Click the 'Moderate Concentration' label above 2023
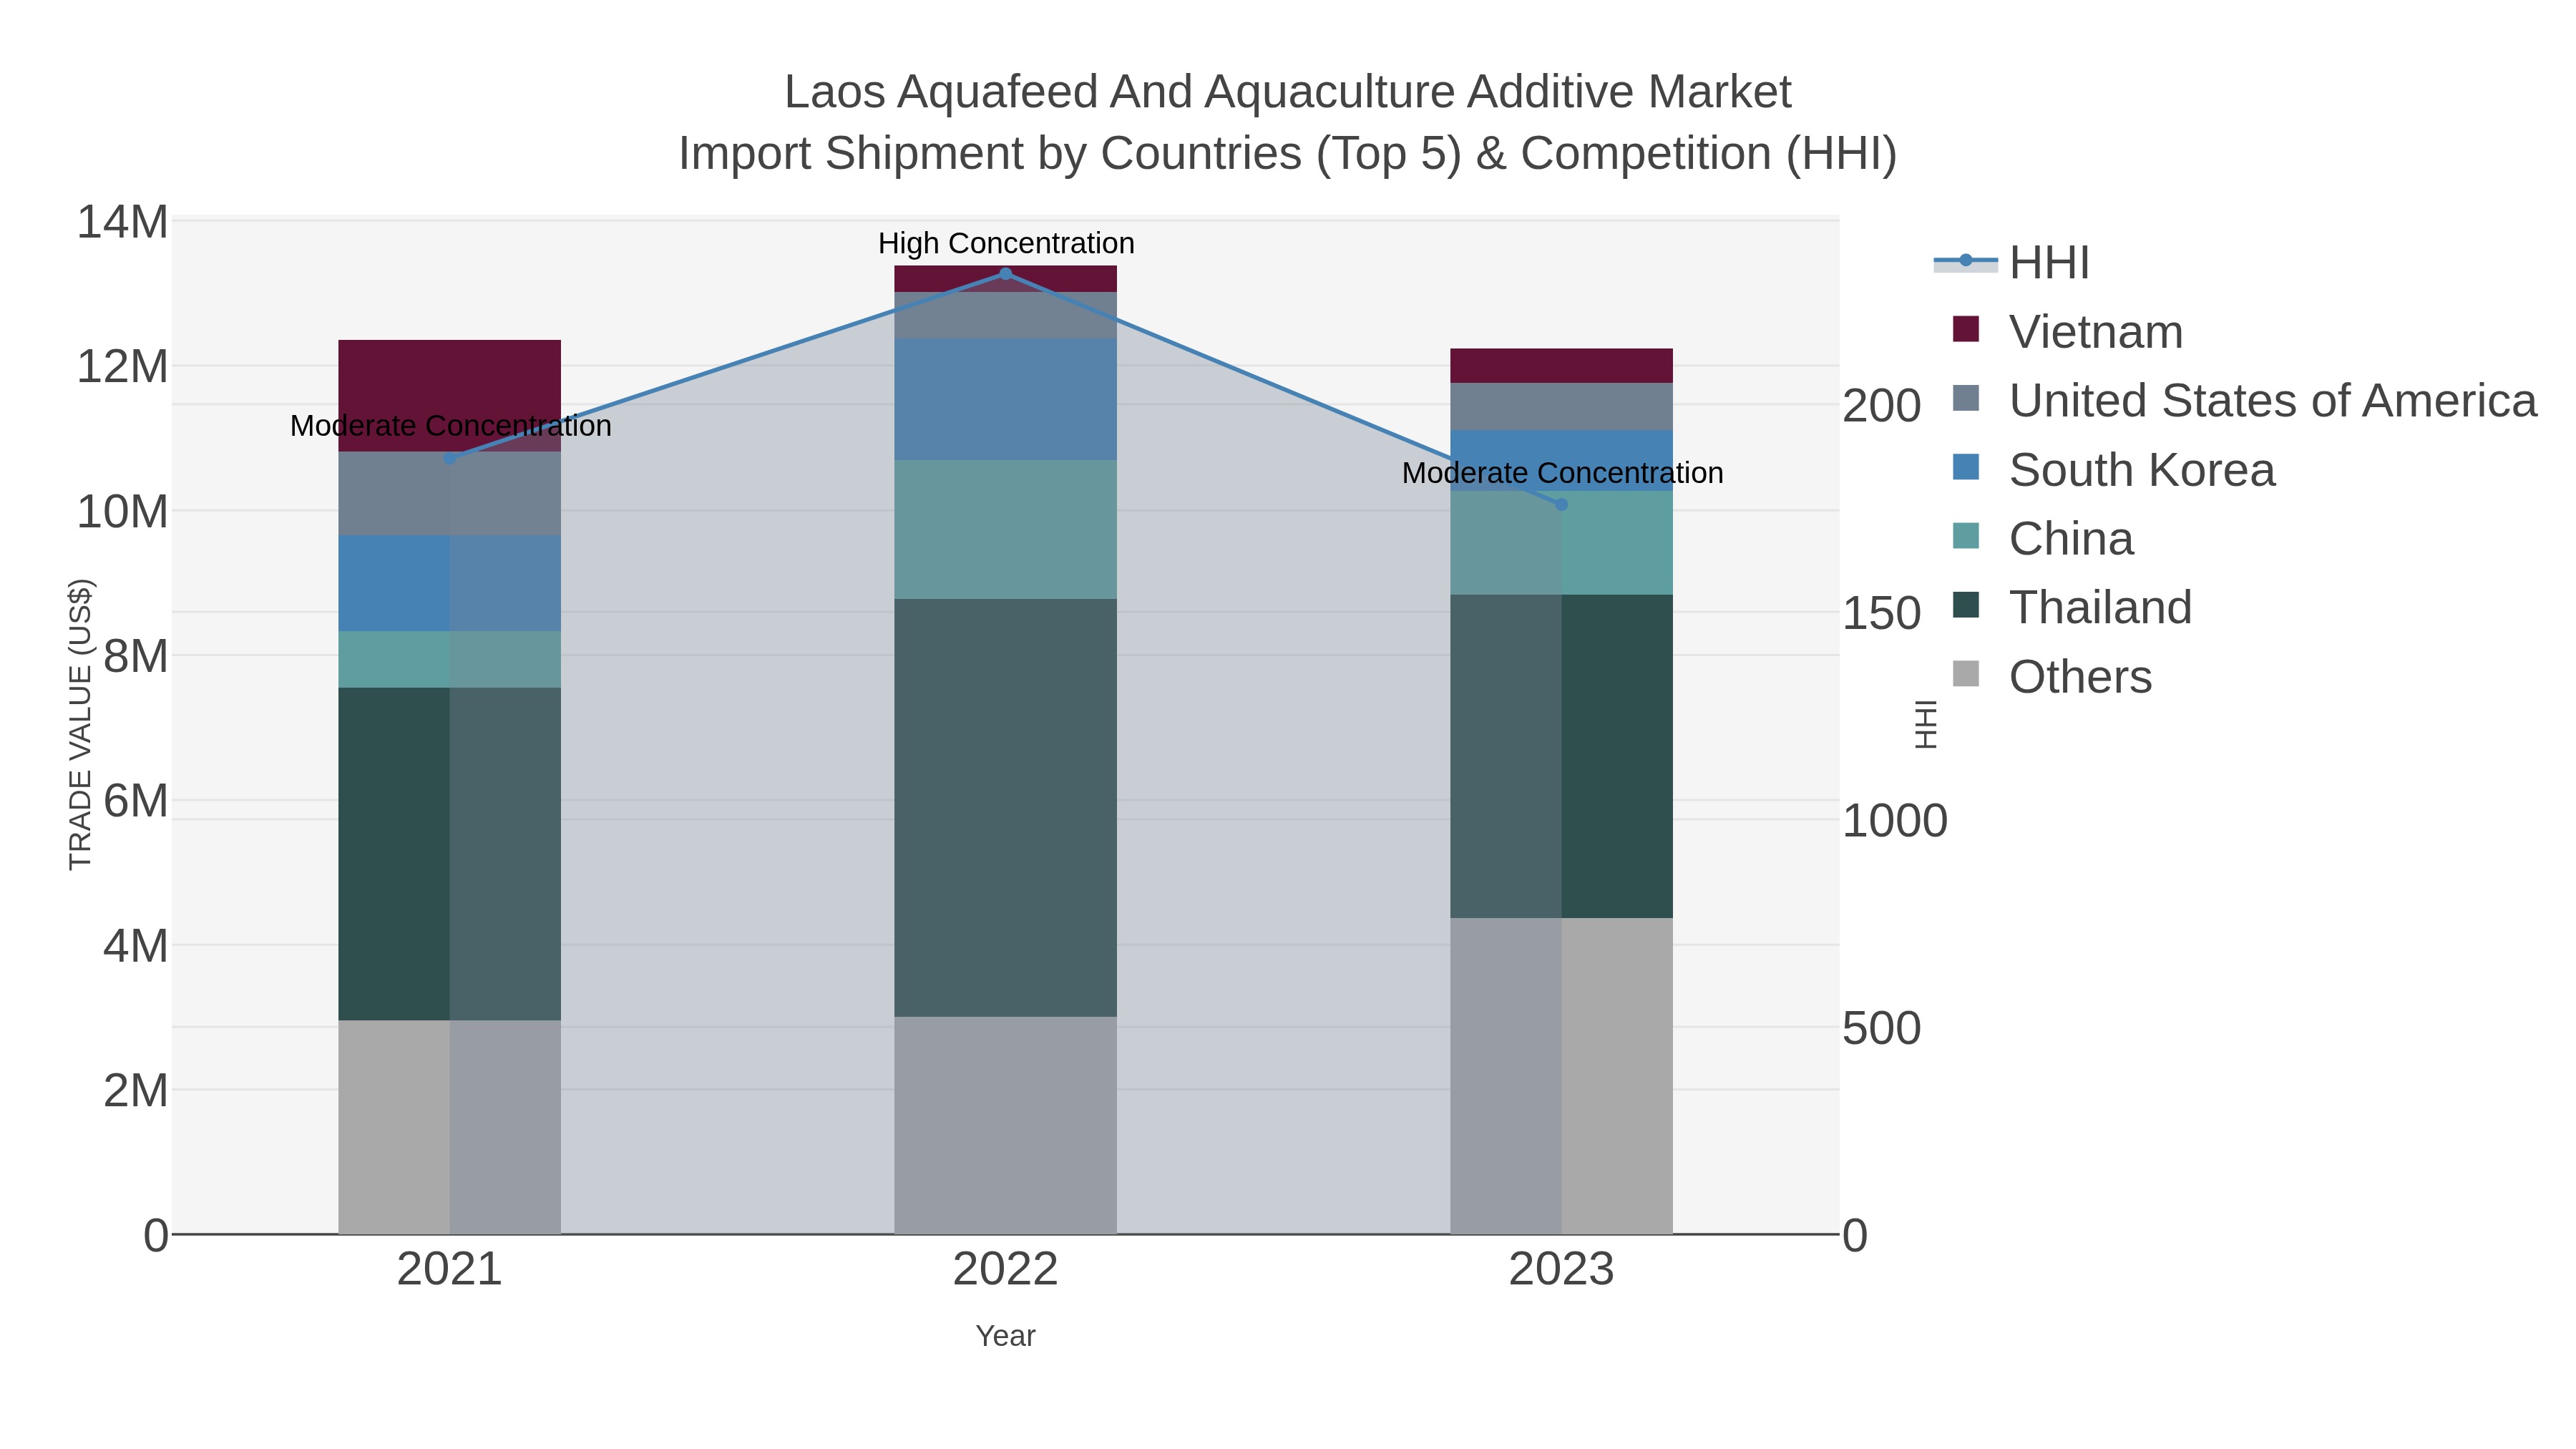 [1563, 473]
